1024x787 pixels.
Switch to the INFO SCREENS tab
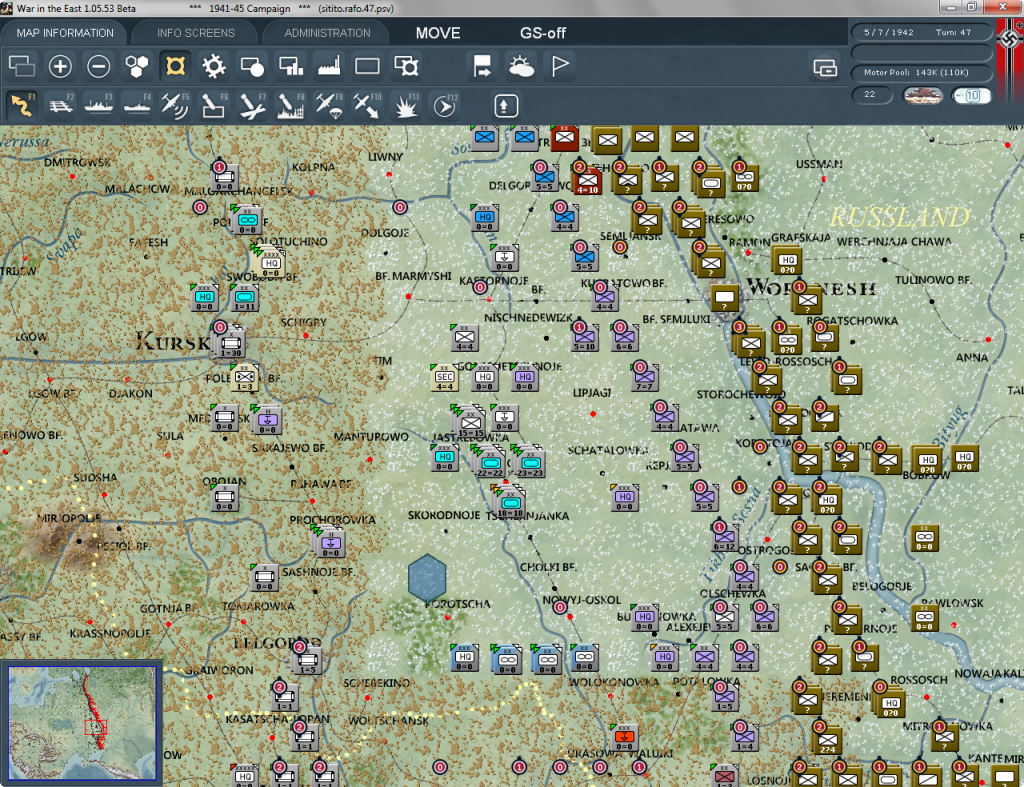pos(195,33)
